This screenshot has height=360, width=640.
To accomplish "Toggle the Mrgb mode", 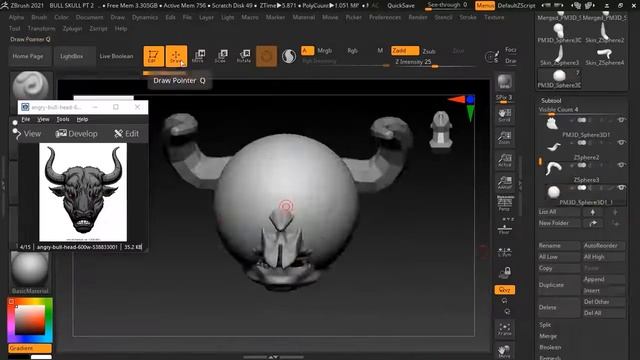I will (x=324, y=51).
